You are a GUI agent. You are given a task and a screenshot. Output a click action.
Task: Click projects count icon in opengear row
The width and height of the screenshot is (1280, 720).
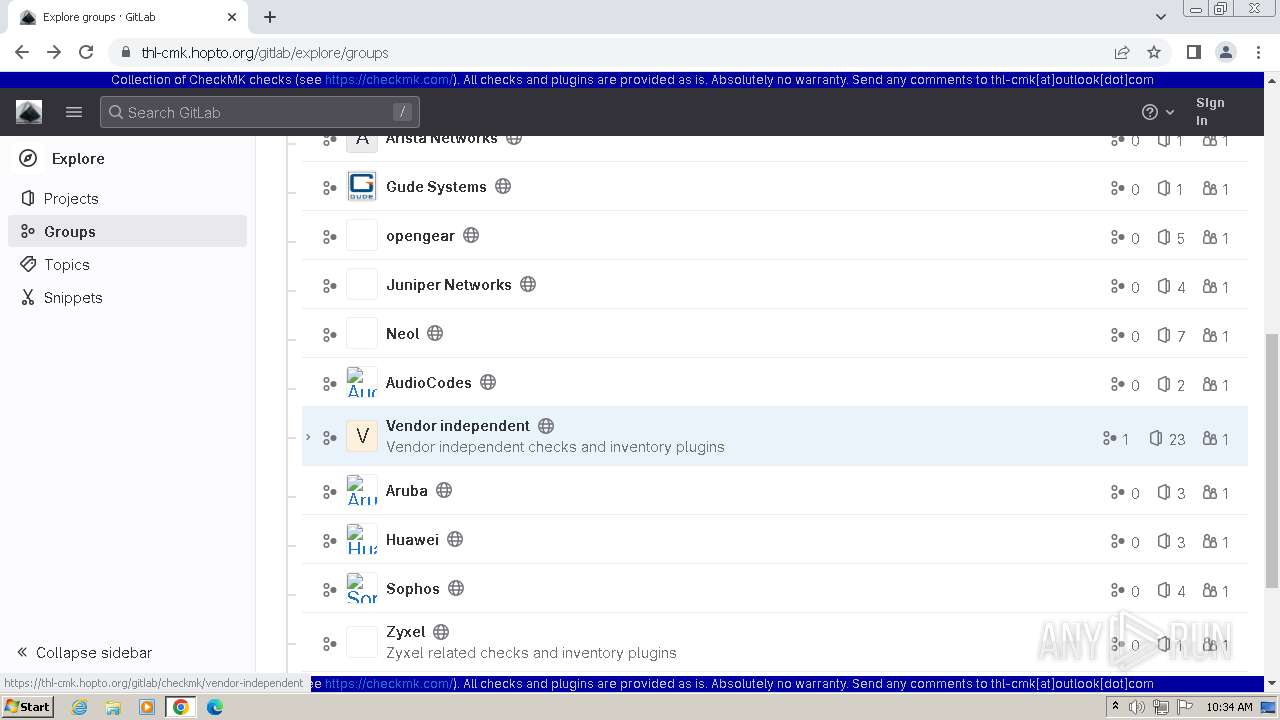[x=1164, y=237]
